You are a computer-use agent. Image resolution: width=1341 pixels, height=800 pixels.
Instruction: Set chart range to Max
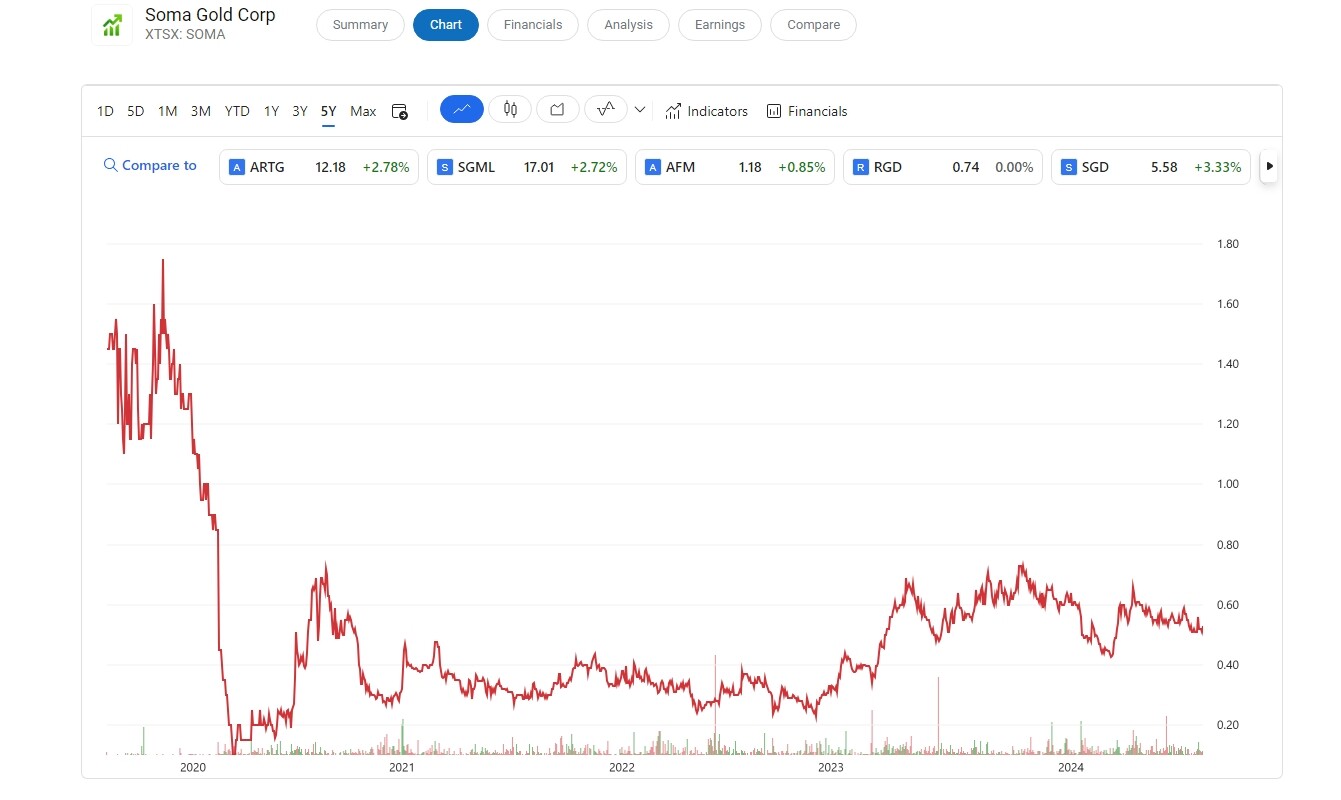(363, 111)
